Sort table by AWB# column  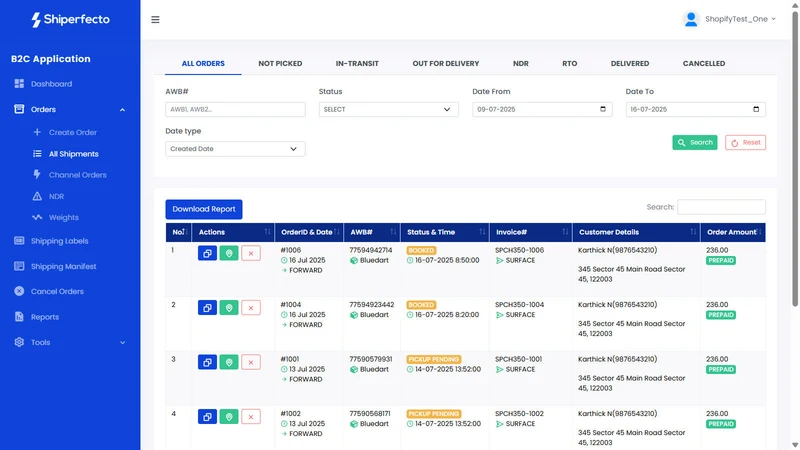372,232
